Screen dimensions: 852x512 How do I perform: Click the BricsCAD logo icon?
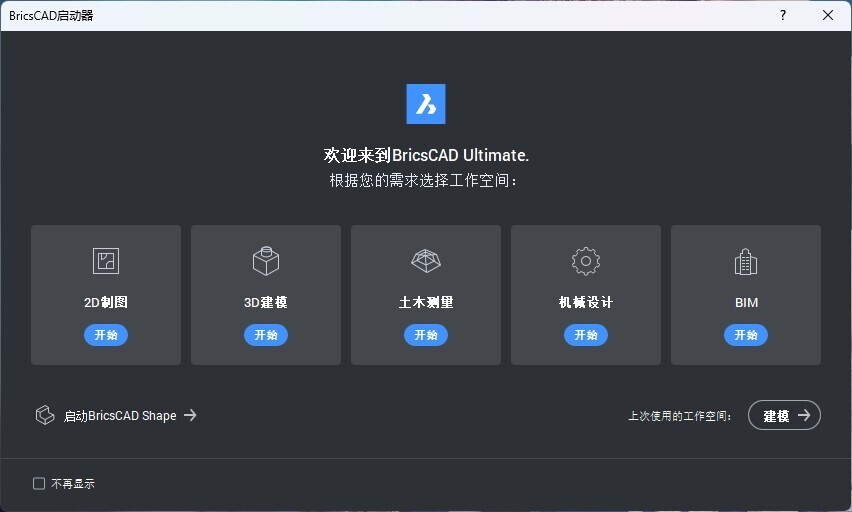click(x=426, y=104)
